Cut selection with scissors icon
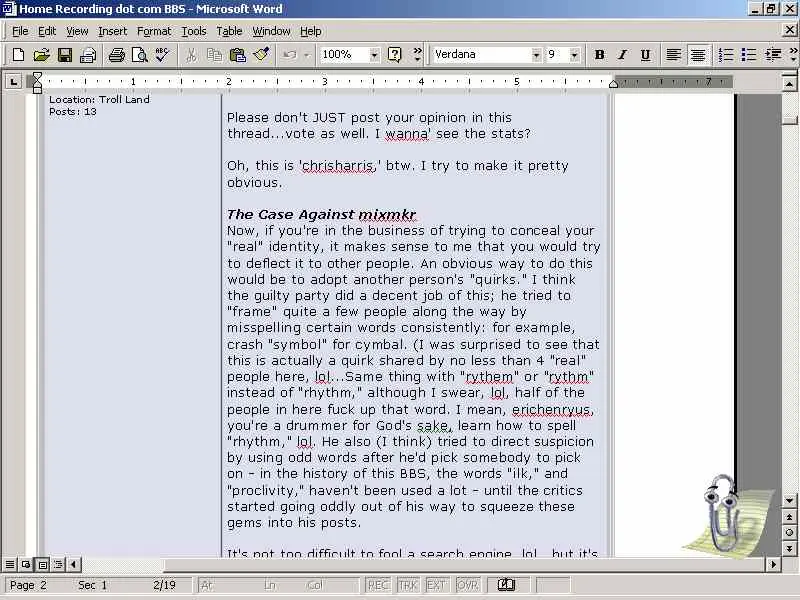The width and height of the screenshot is (800, 600). pos(191,55)
